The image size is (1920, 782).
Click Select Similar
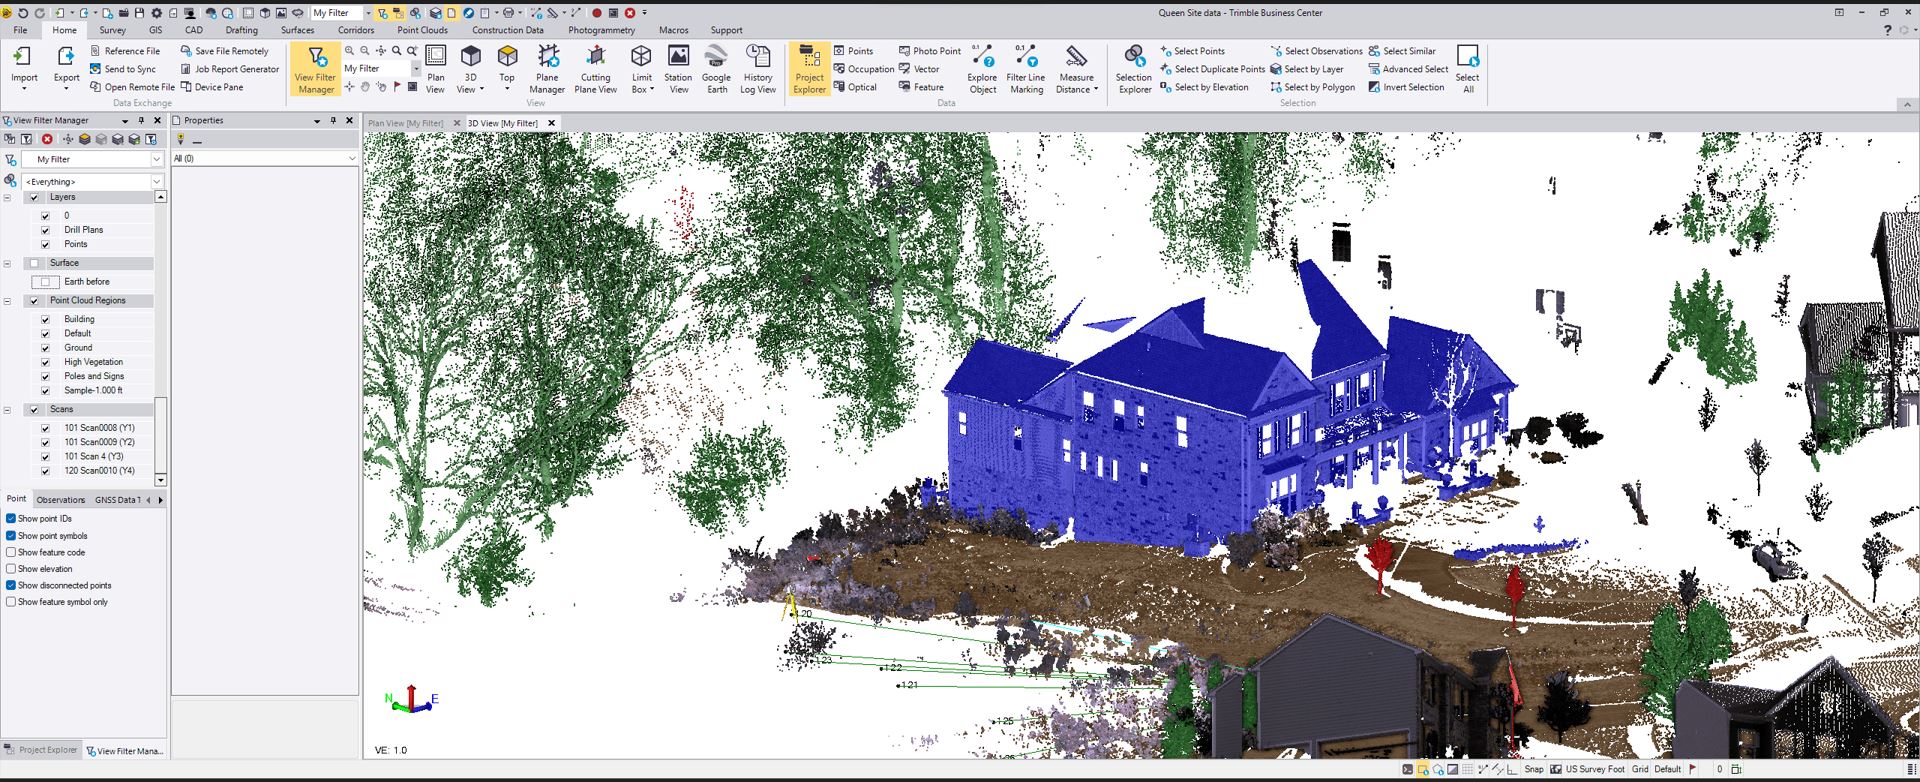(x=1402, y=51)
